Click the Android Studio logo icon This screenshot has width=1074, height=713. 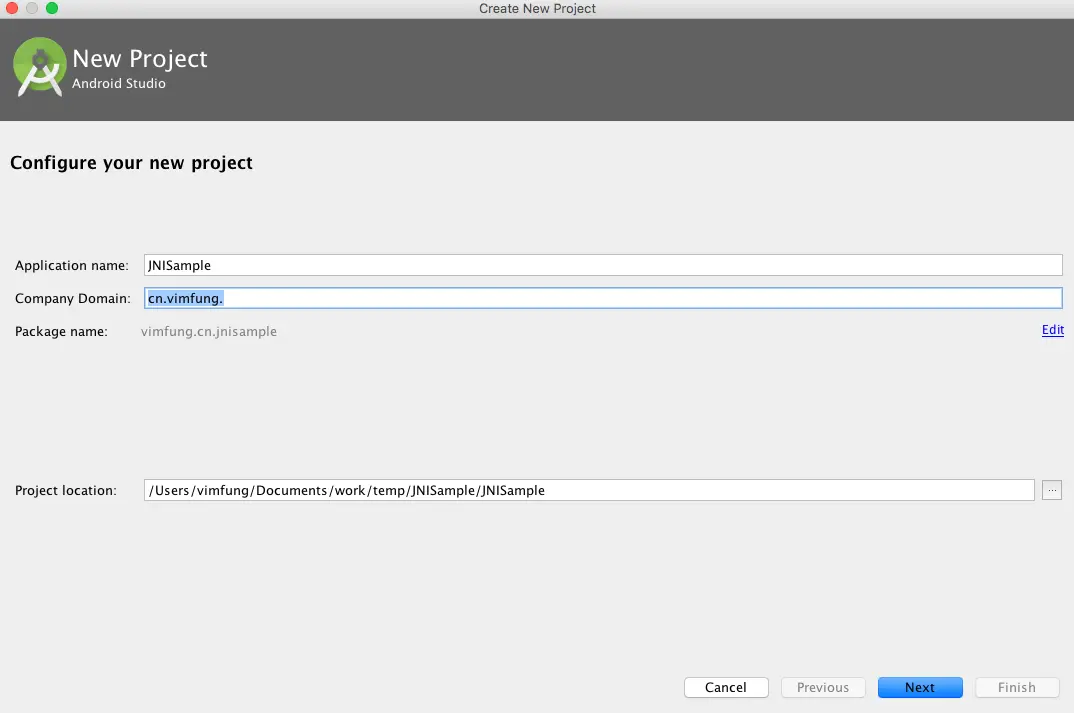point(40,67)
